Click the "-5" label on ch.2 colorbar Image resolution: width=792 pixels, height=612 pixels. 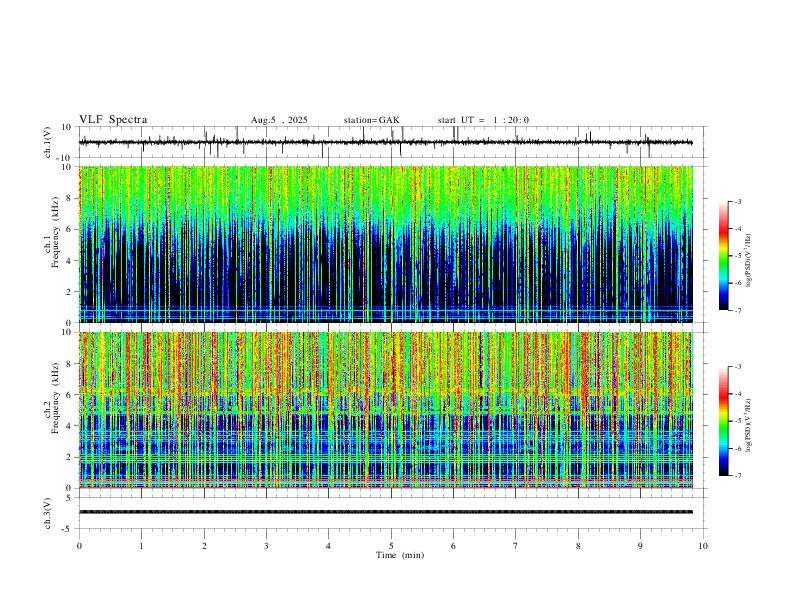tap(738, 421)
